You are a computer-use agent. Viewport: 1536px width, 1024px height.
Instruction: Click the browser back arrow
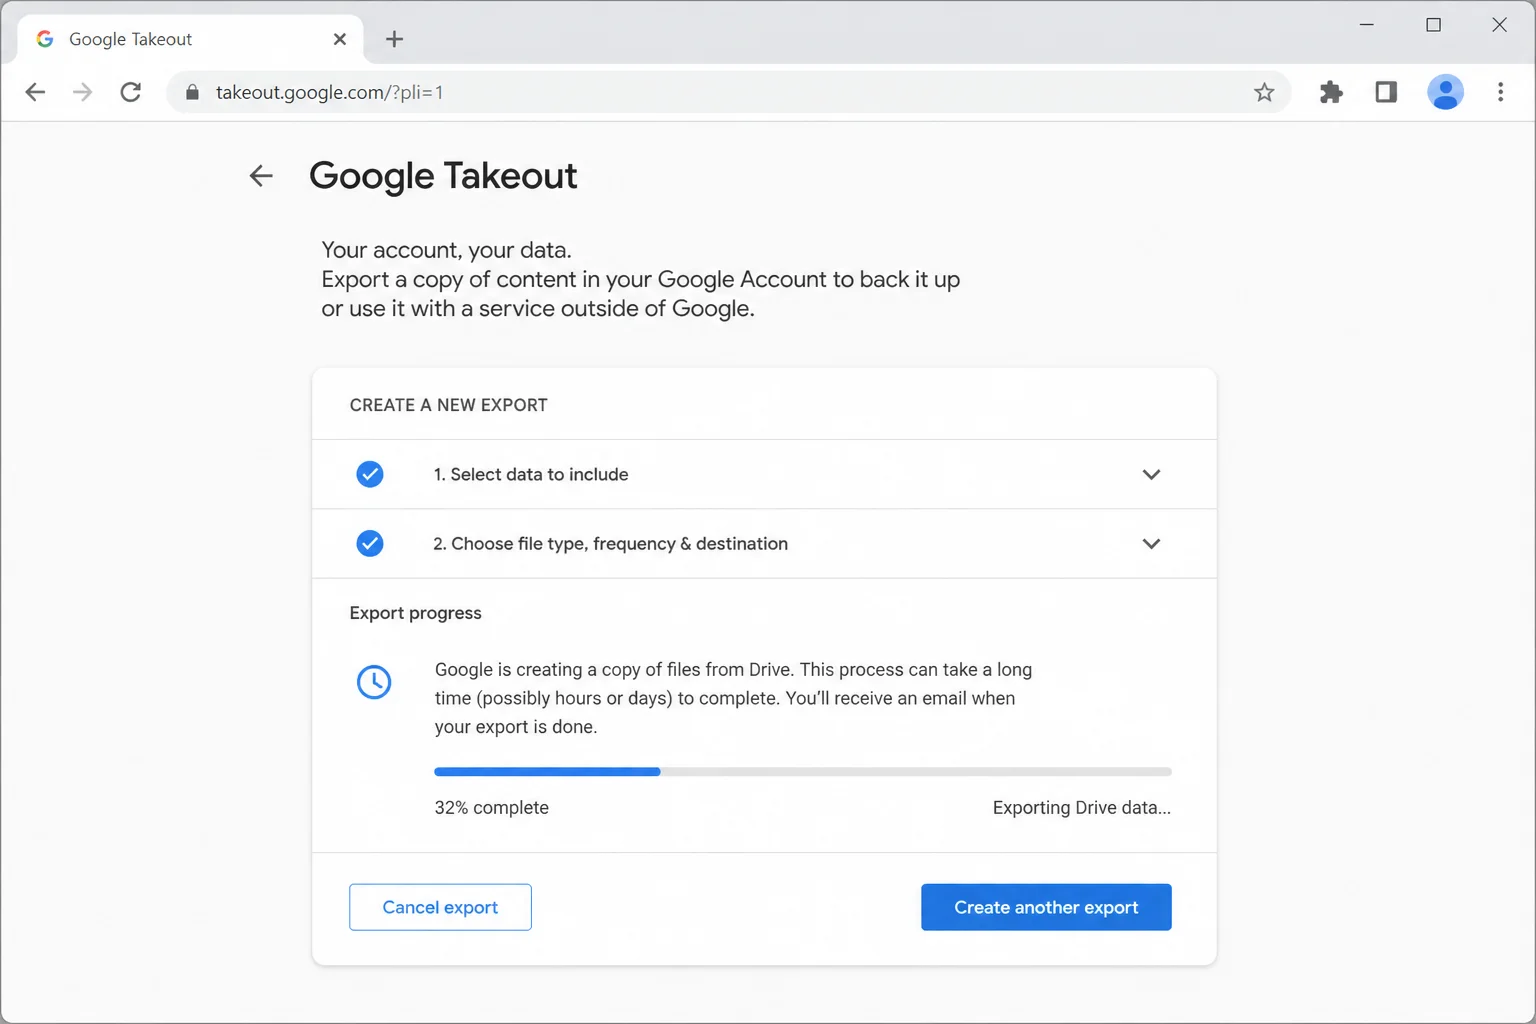(35, 92)
